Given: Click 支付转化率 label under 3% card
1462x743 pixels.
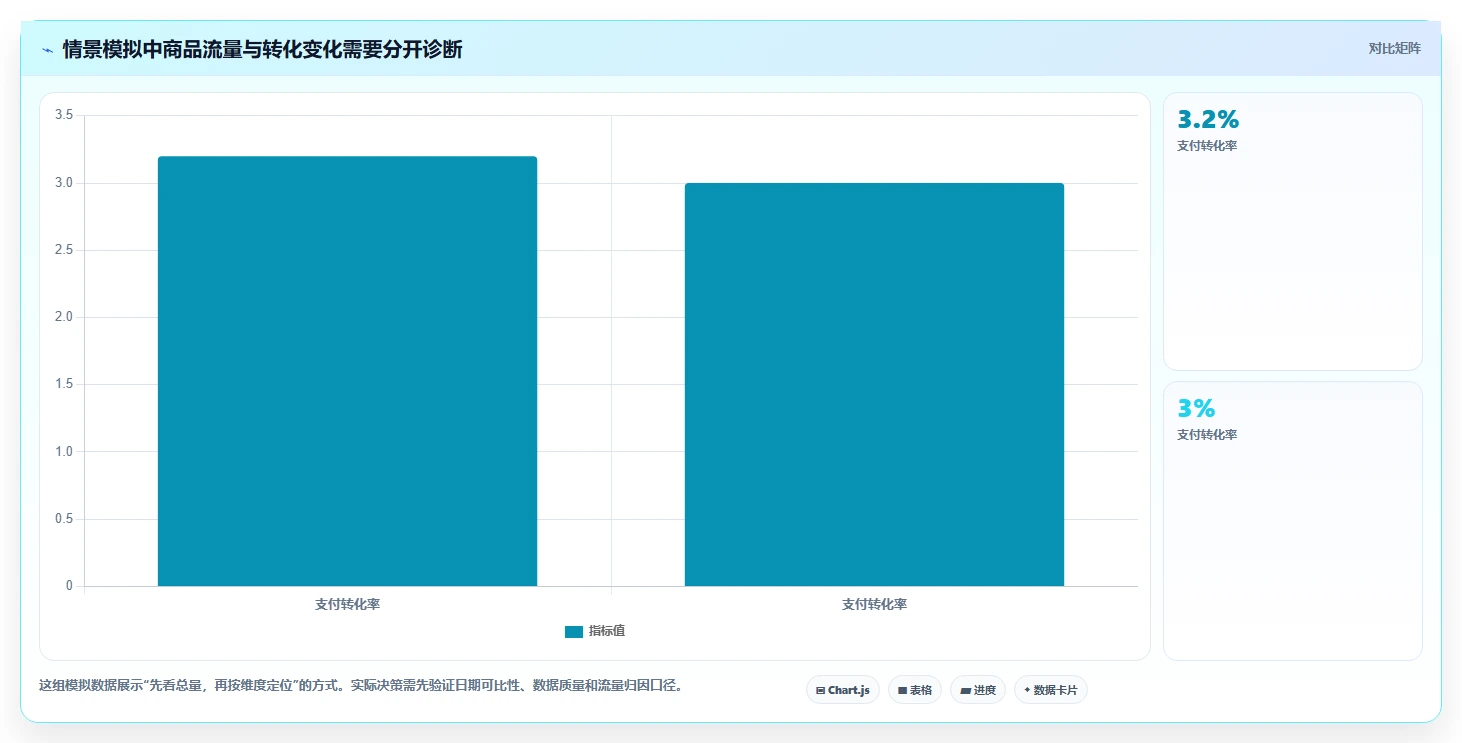Looking at the screenshot, I should pyautogui.click(x=1207, y=435).
